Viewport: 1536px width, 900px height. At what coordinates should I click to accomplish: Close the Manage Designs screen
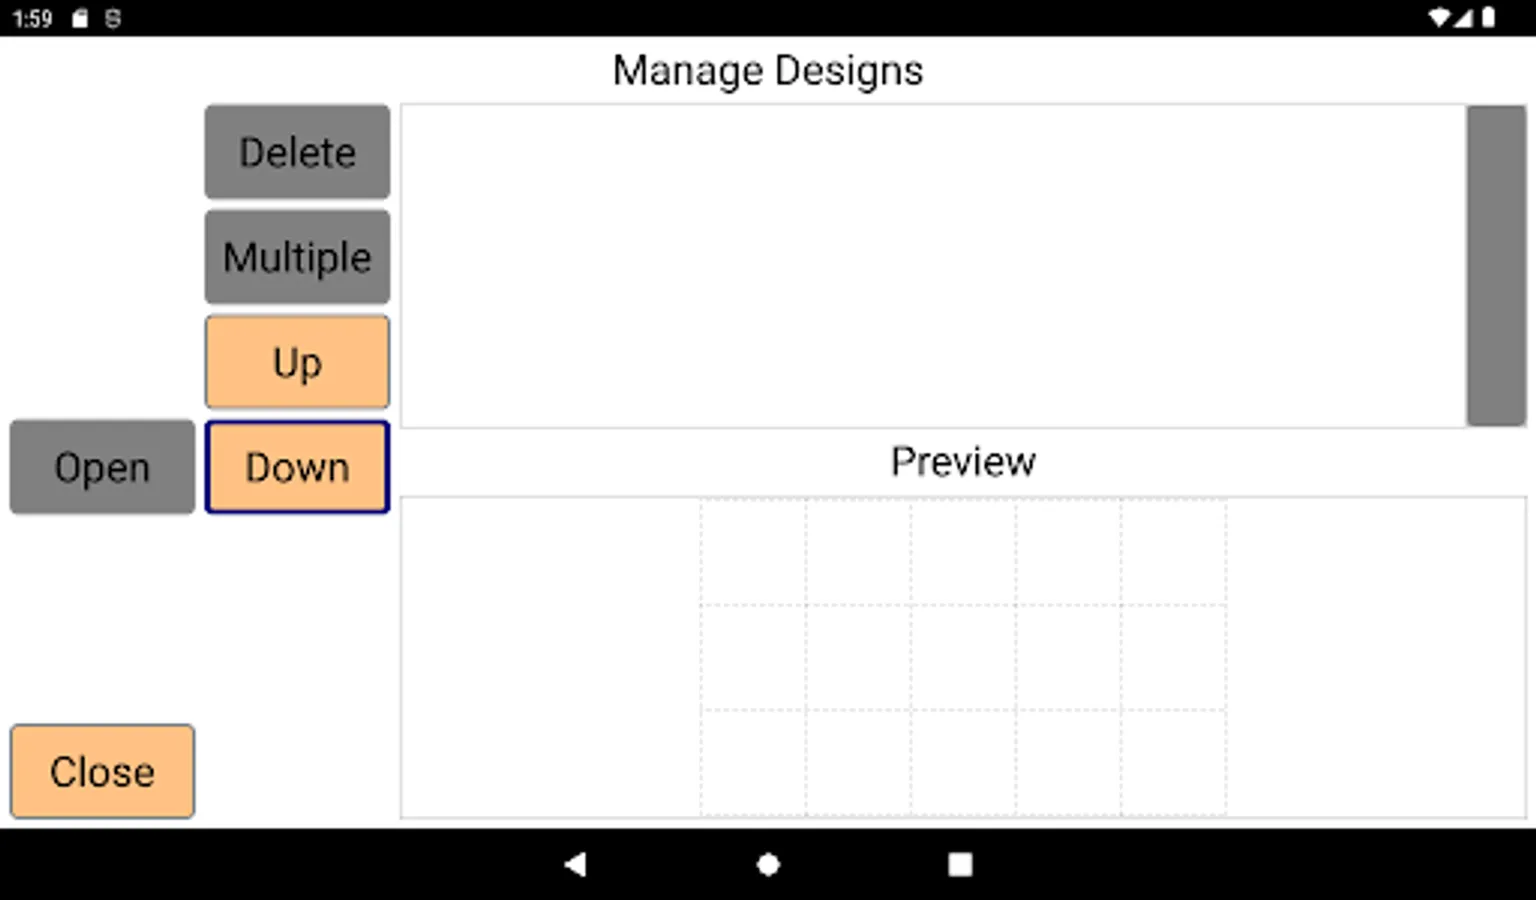point(102,771)
